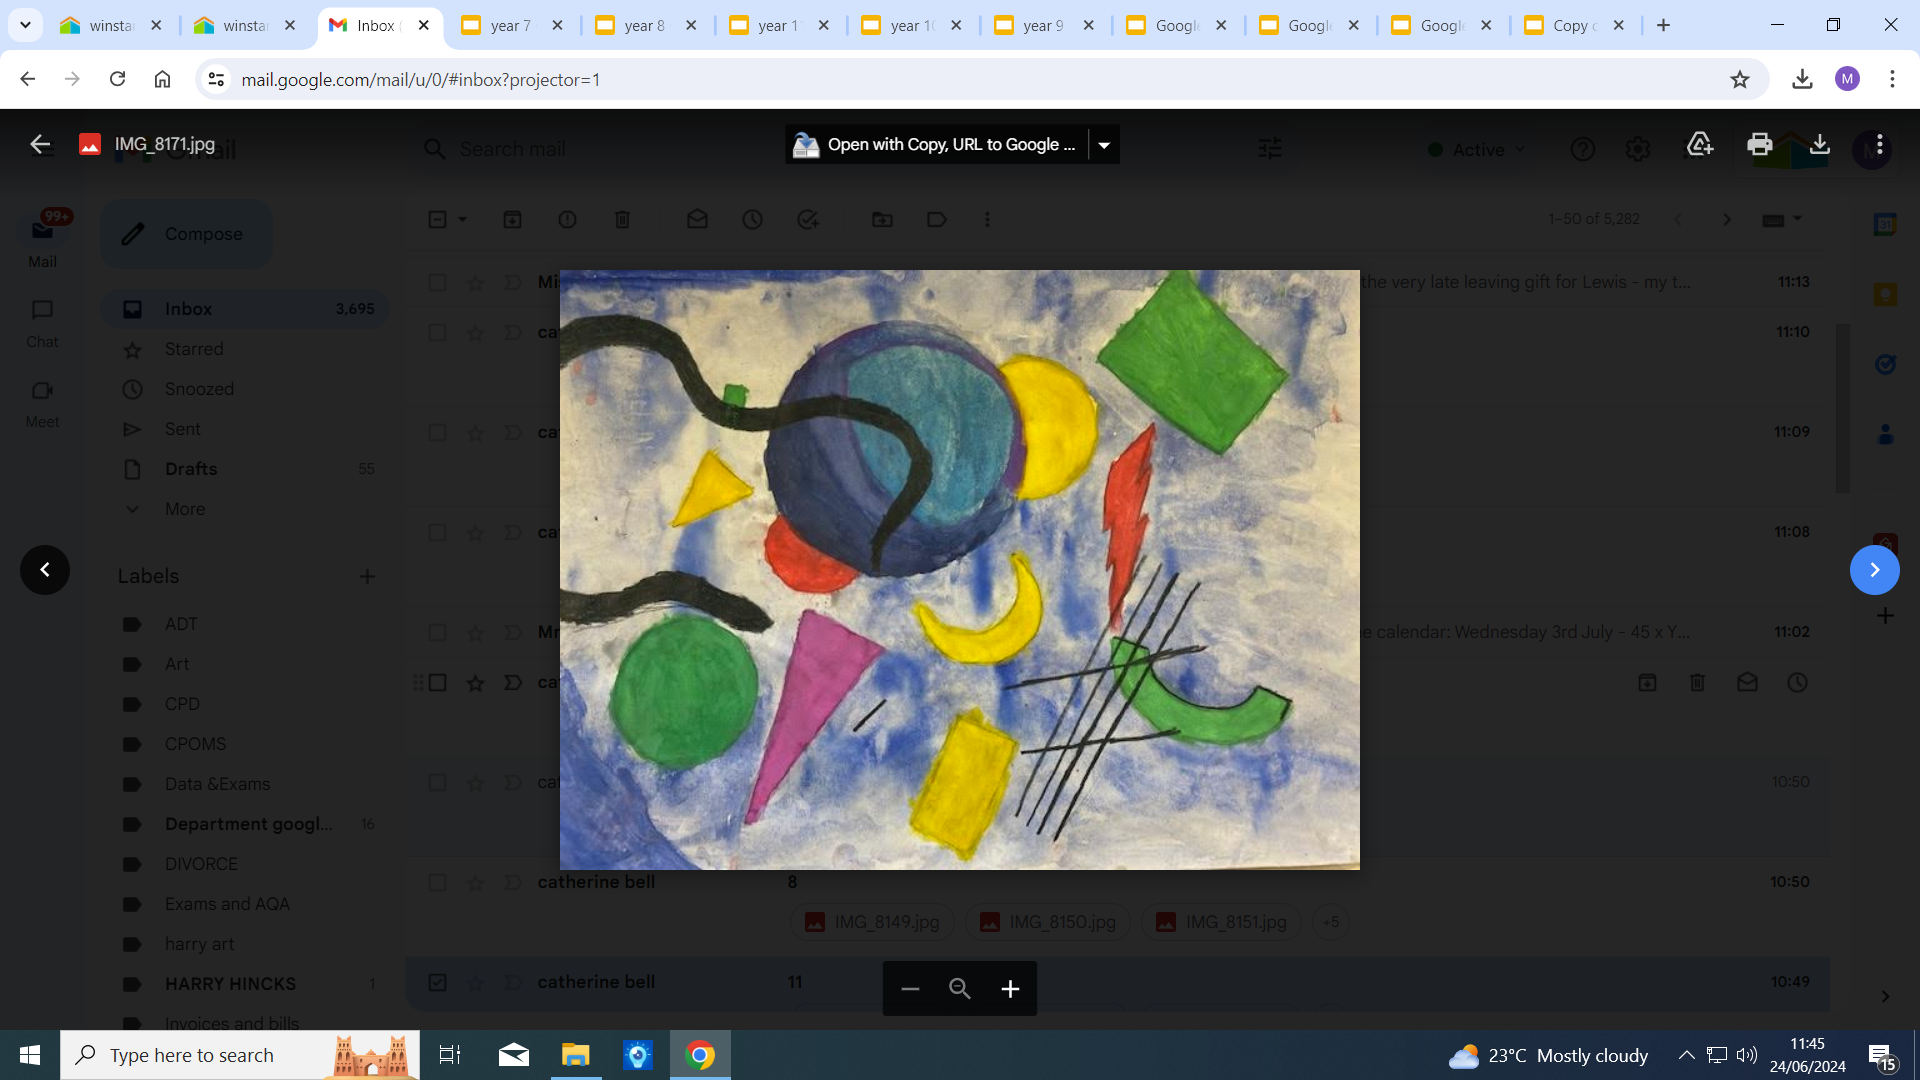
Task: Open with Copy, URL to Google
Action: click(x=937, y=145)
